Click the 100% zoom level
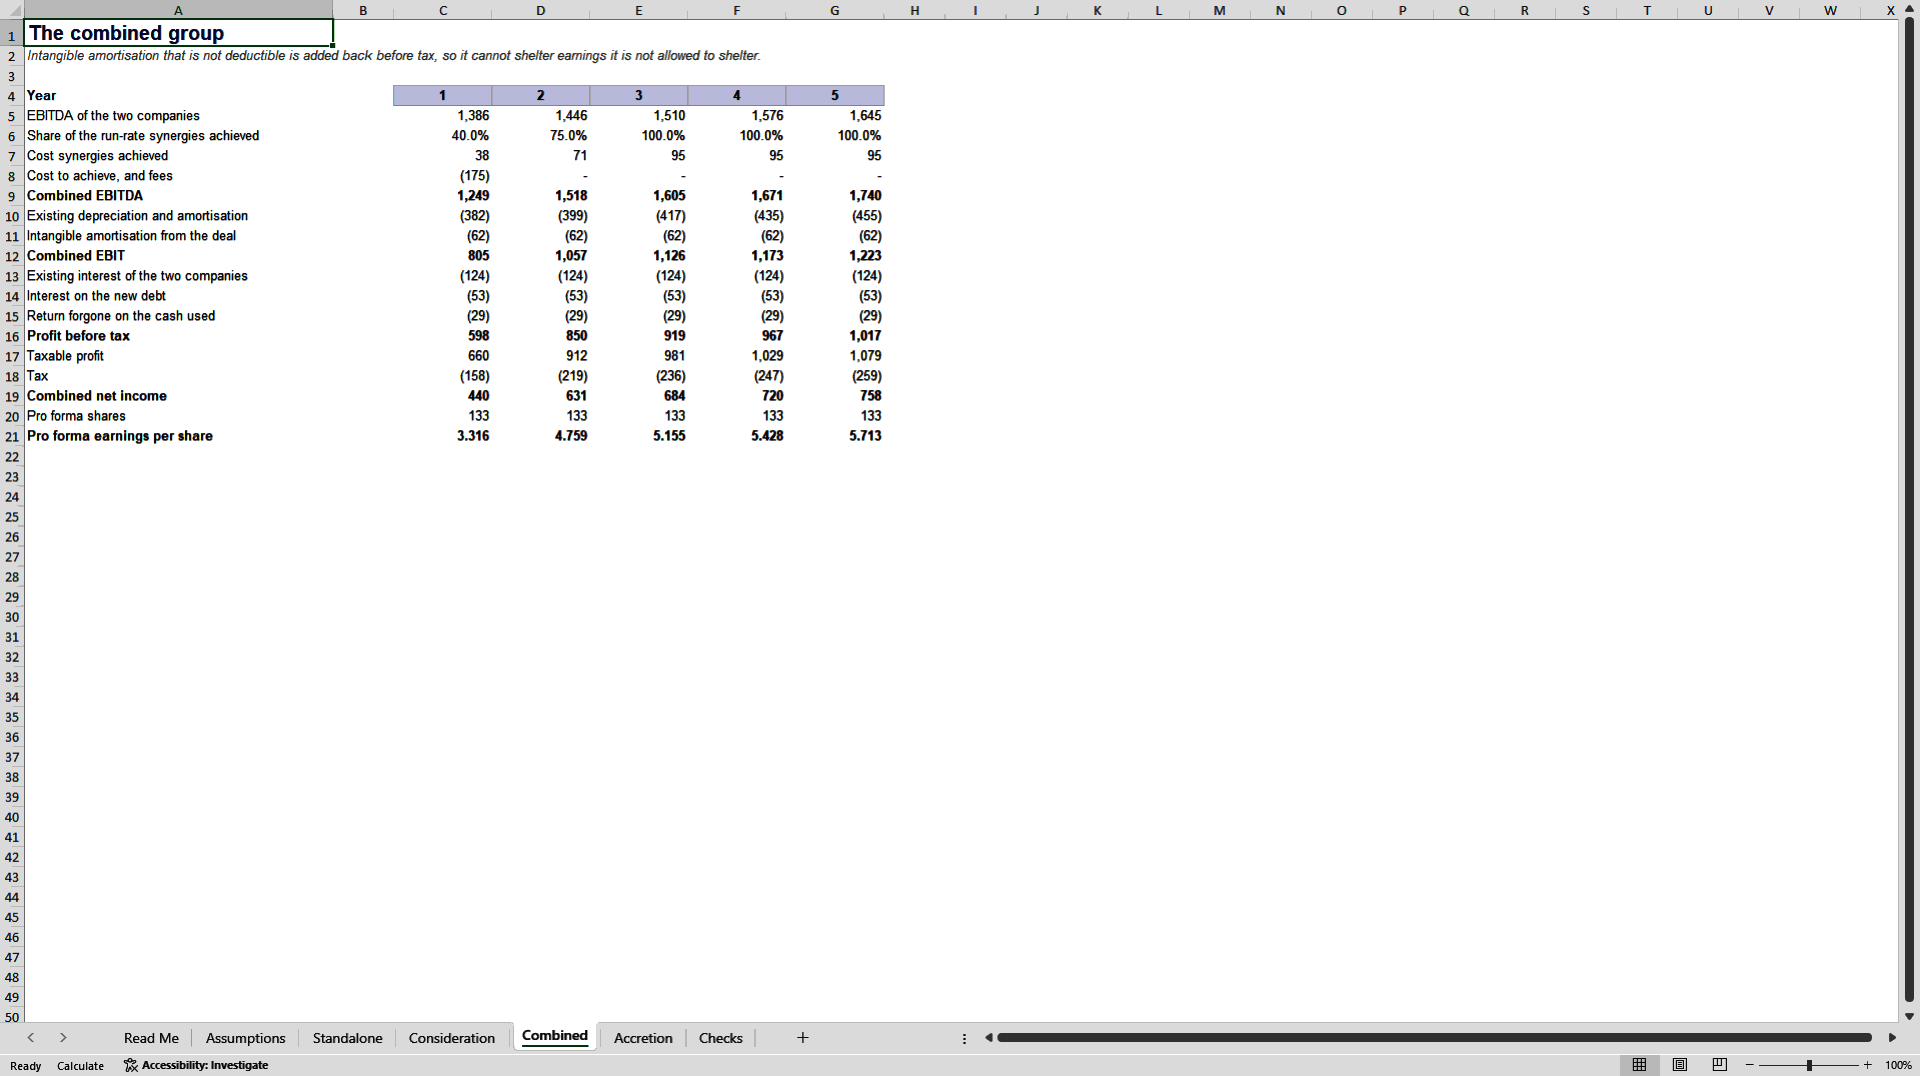Image resolution: width=1920 pixels, height=1076 pixels. coord(1898,1065)
